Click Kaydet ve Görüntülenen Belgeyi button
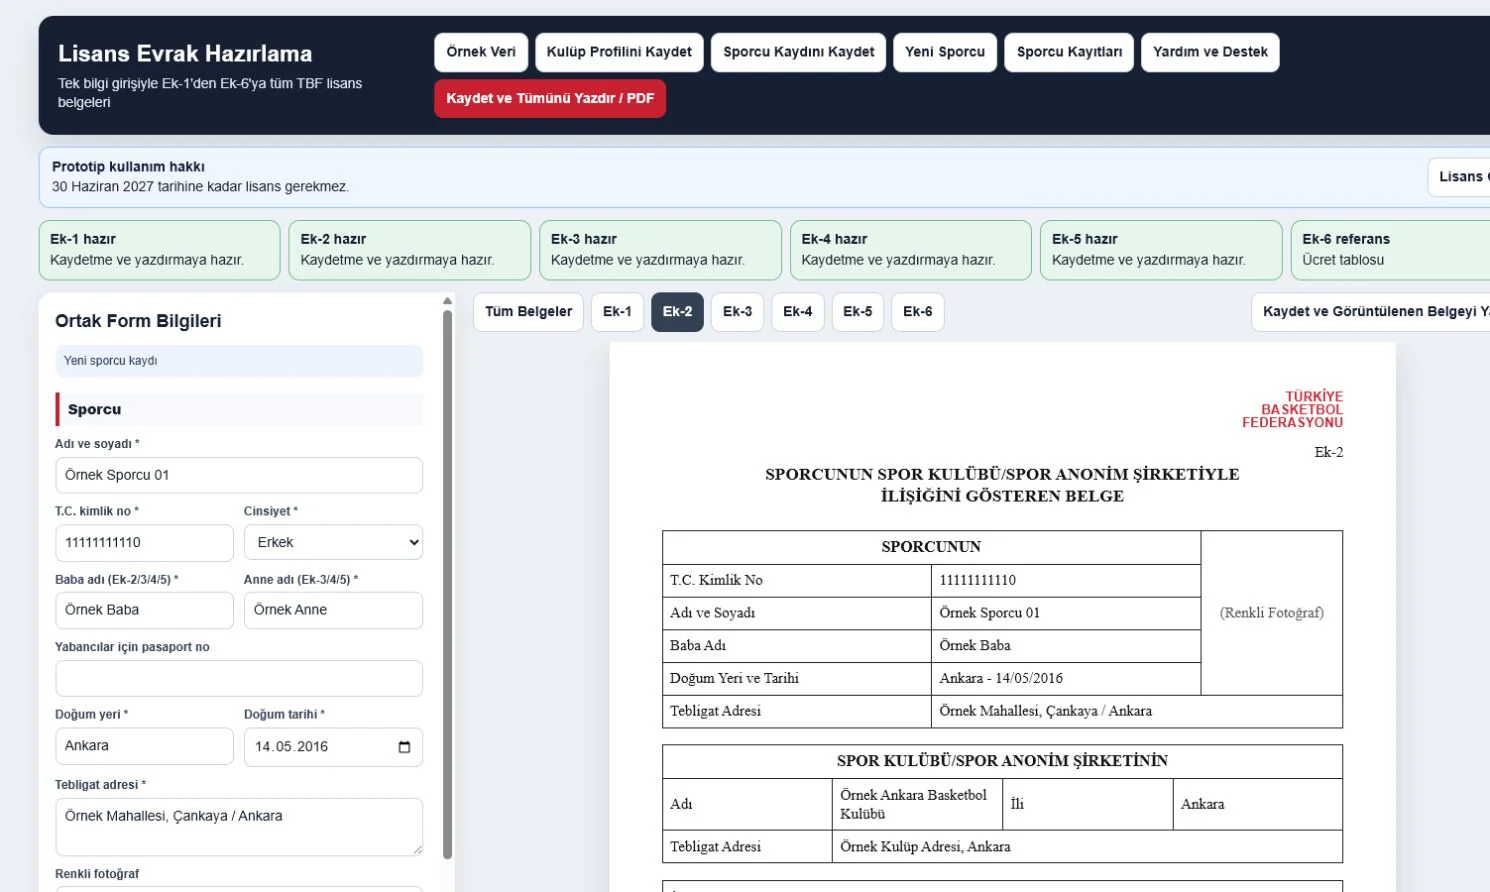 [x=1370, y=312]
